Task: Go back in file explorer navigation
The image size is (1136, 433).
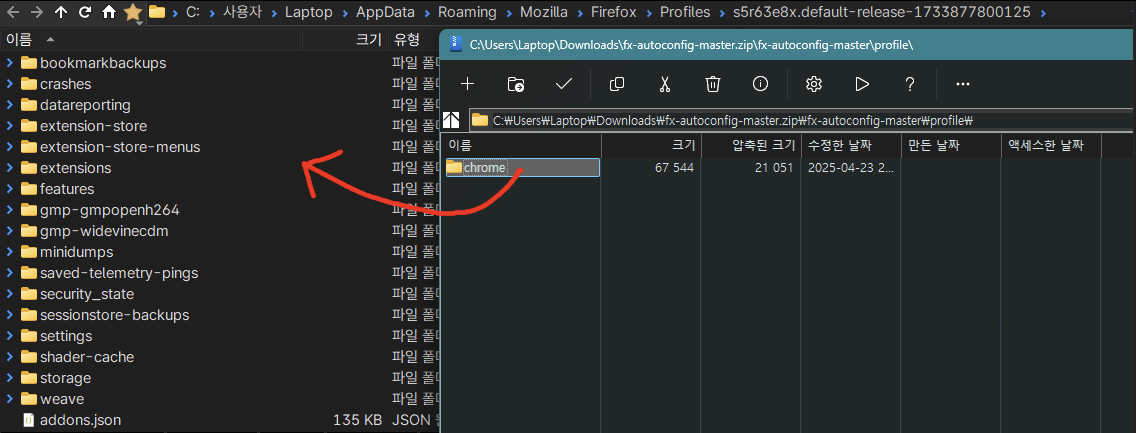Action: (14, 12)
